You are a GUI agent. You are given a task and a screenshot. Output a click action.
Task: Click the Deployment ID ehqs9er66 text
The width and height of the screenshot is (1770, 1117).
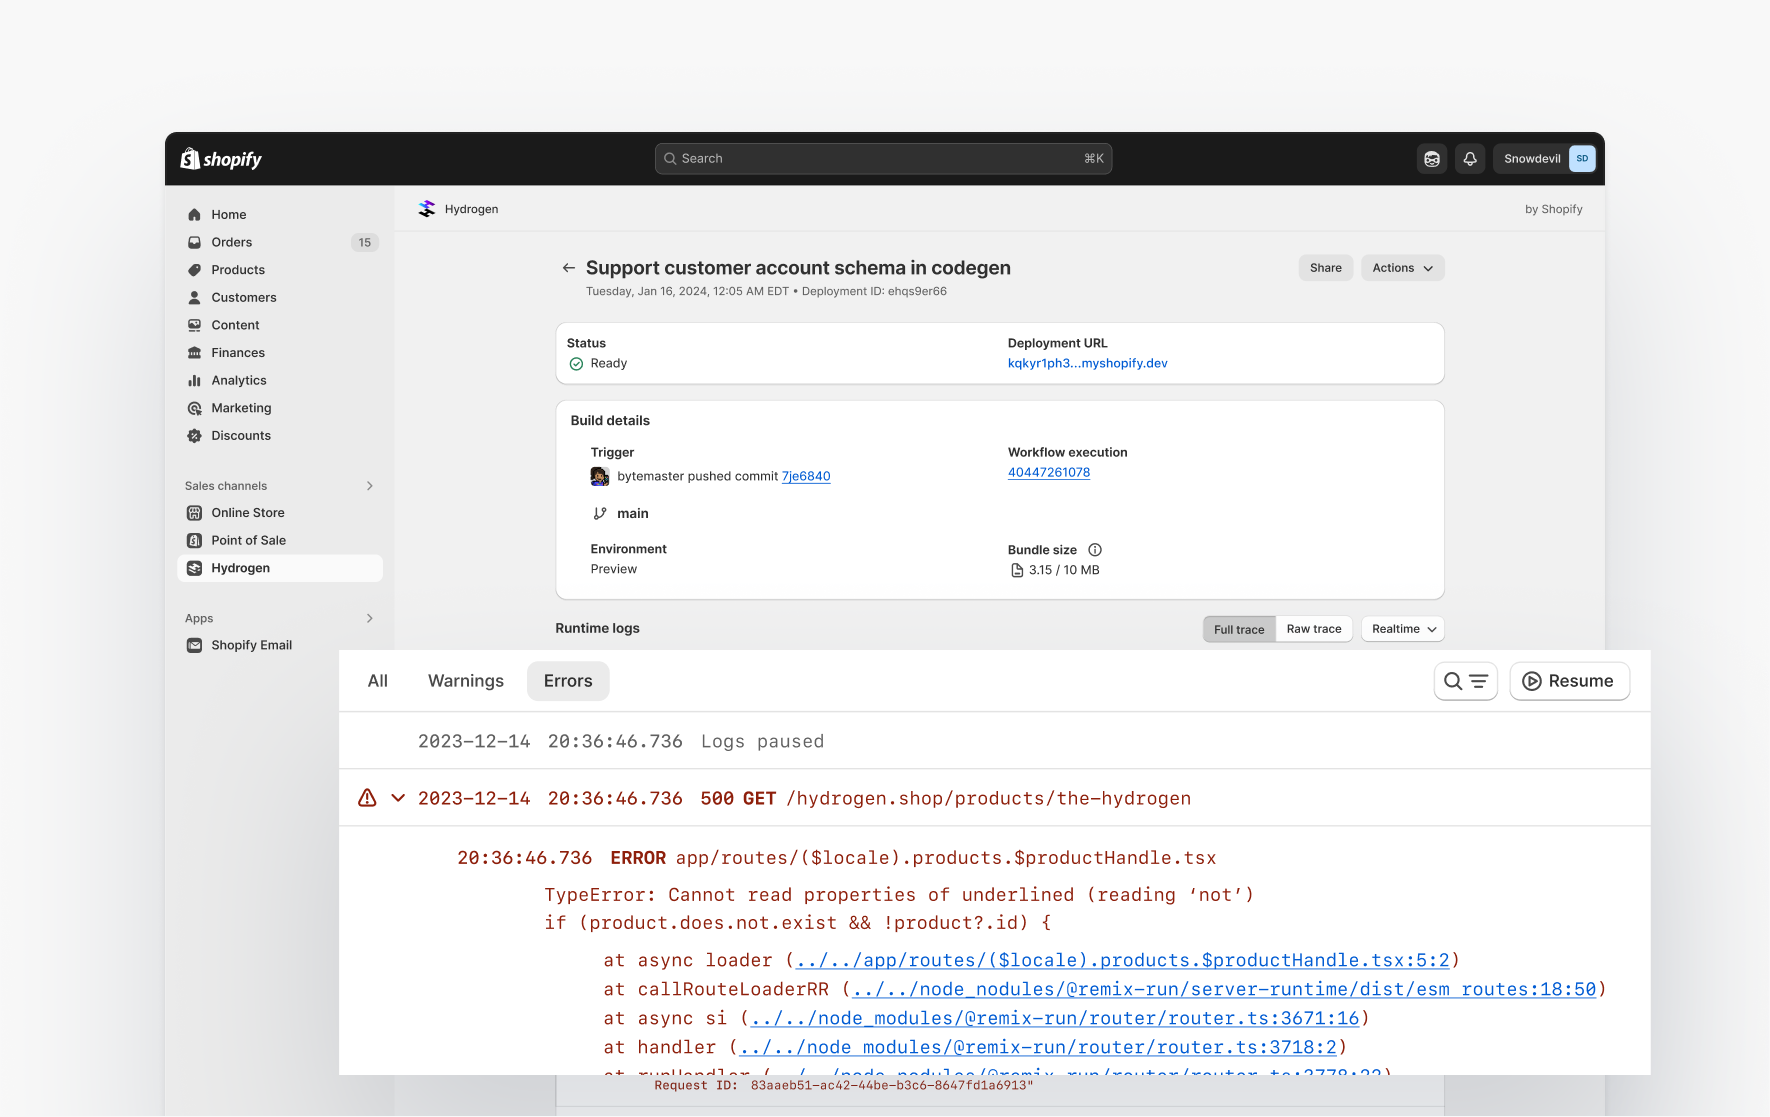click(x=874, y=292)
